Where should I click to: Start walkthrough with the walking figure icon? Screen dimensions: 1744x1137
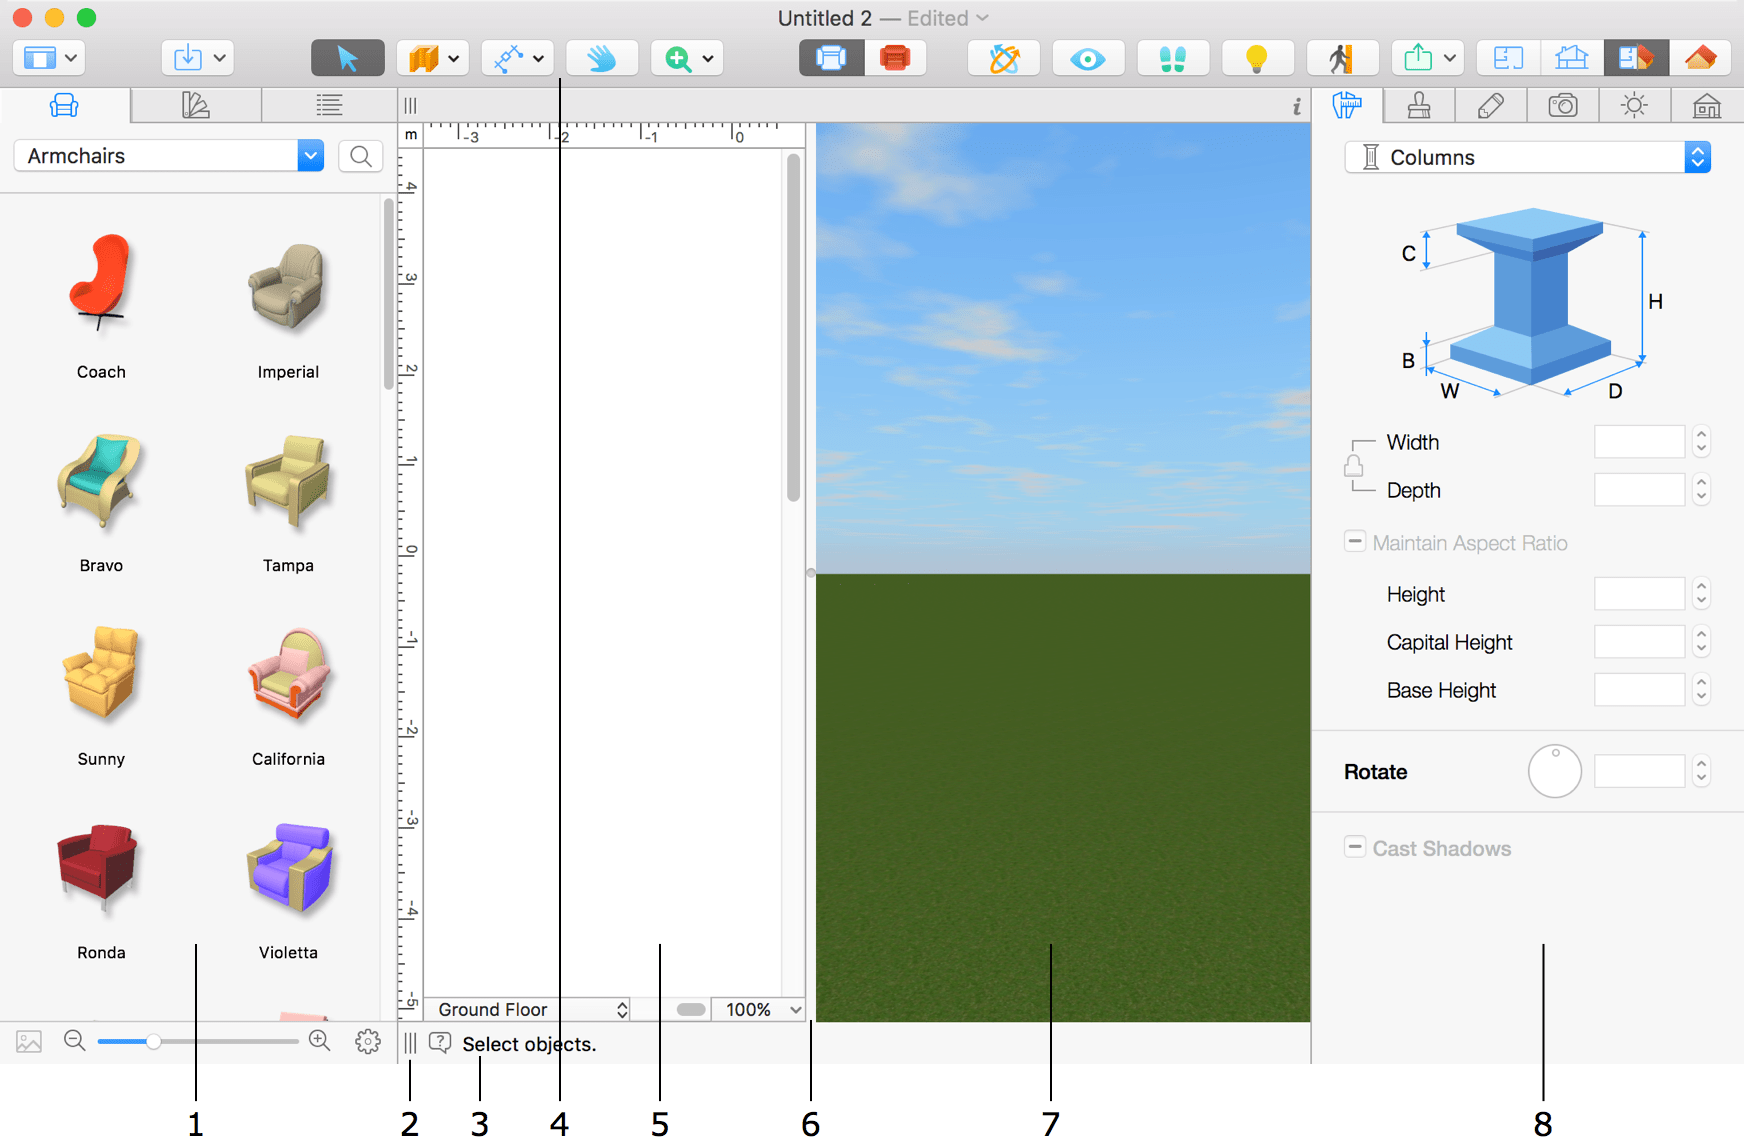[x=1342, y=58]
